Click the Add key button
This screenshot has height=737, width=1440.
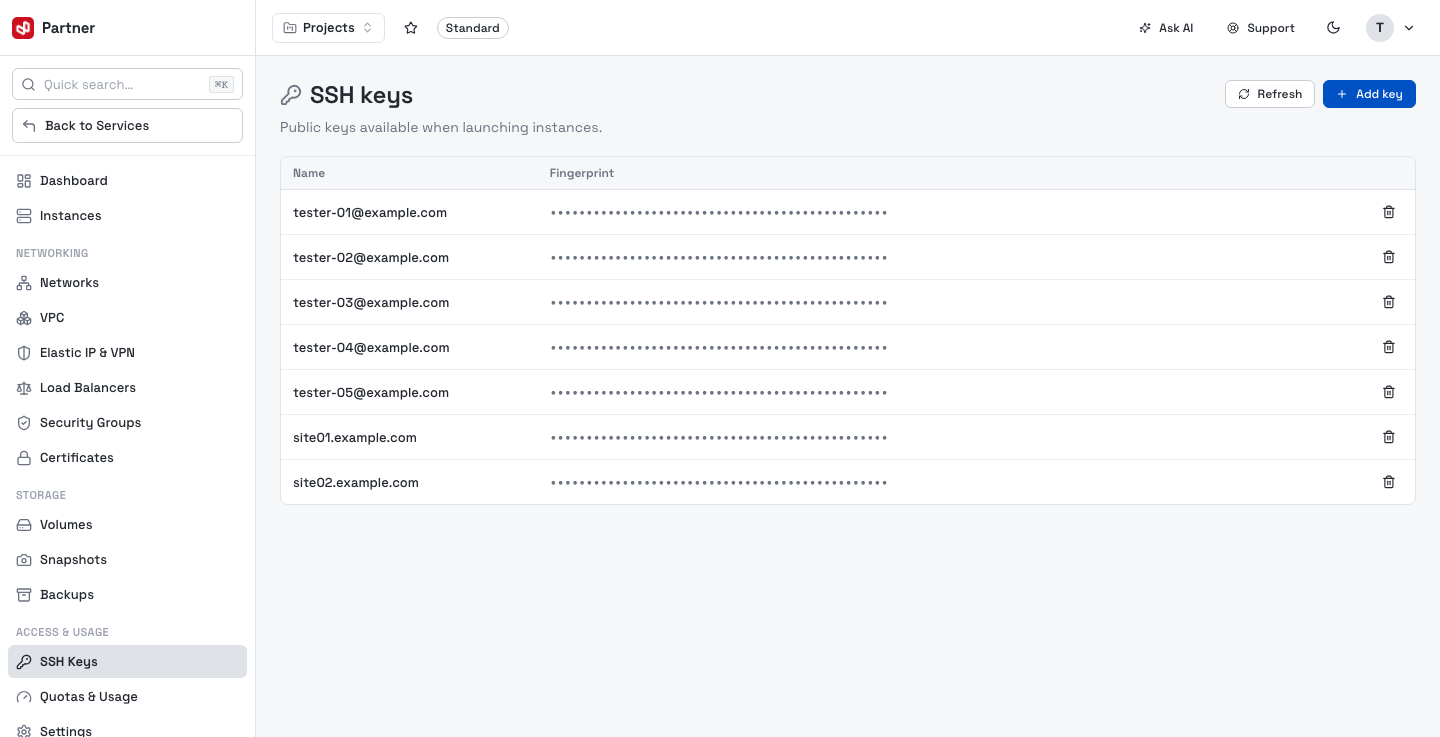(1369, 94)
